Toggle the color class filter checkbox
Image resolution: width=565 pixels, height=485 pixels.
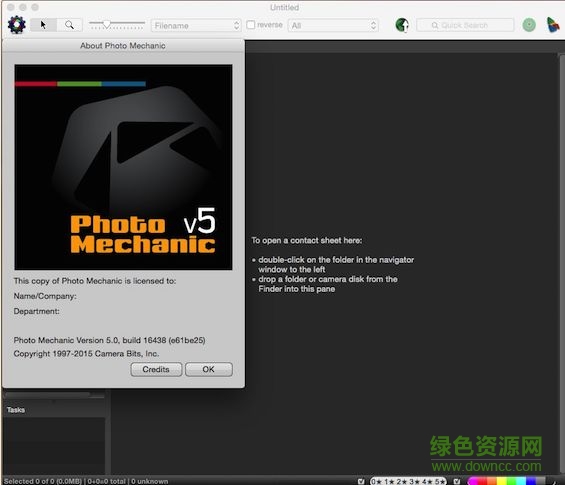457,481
